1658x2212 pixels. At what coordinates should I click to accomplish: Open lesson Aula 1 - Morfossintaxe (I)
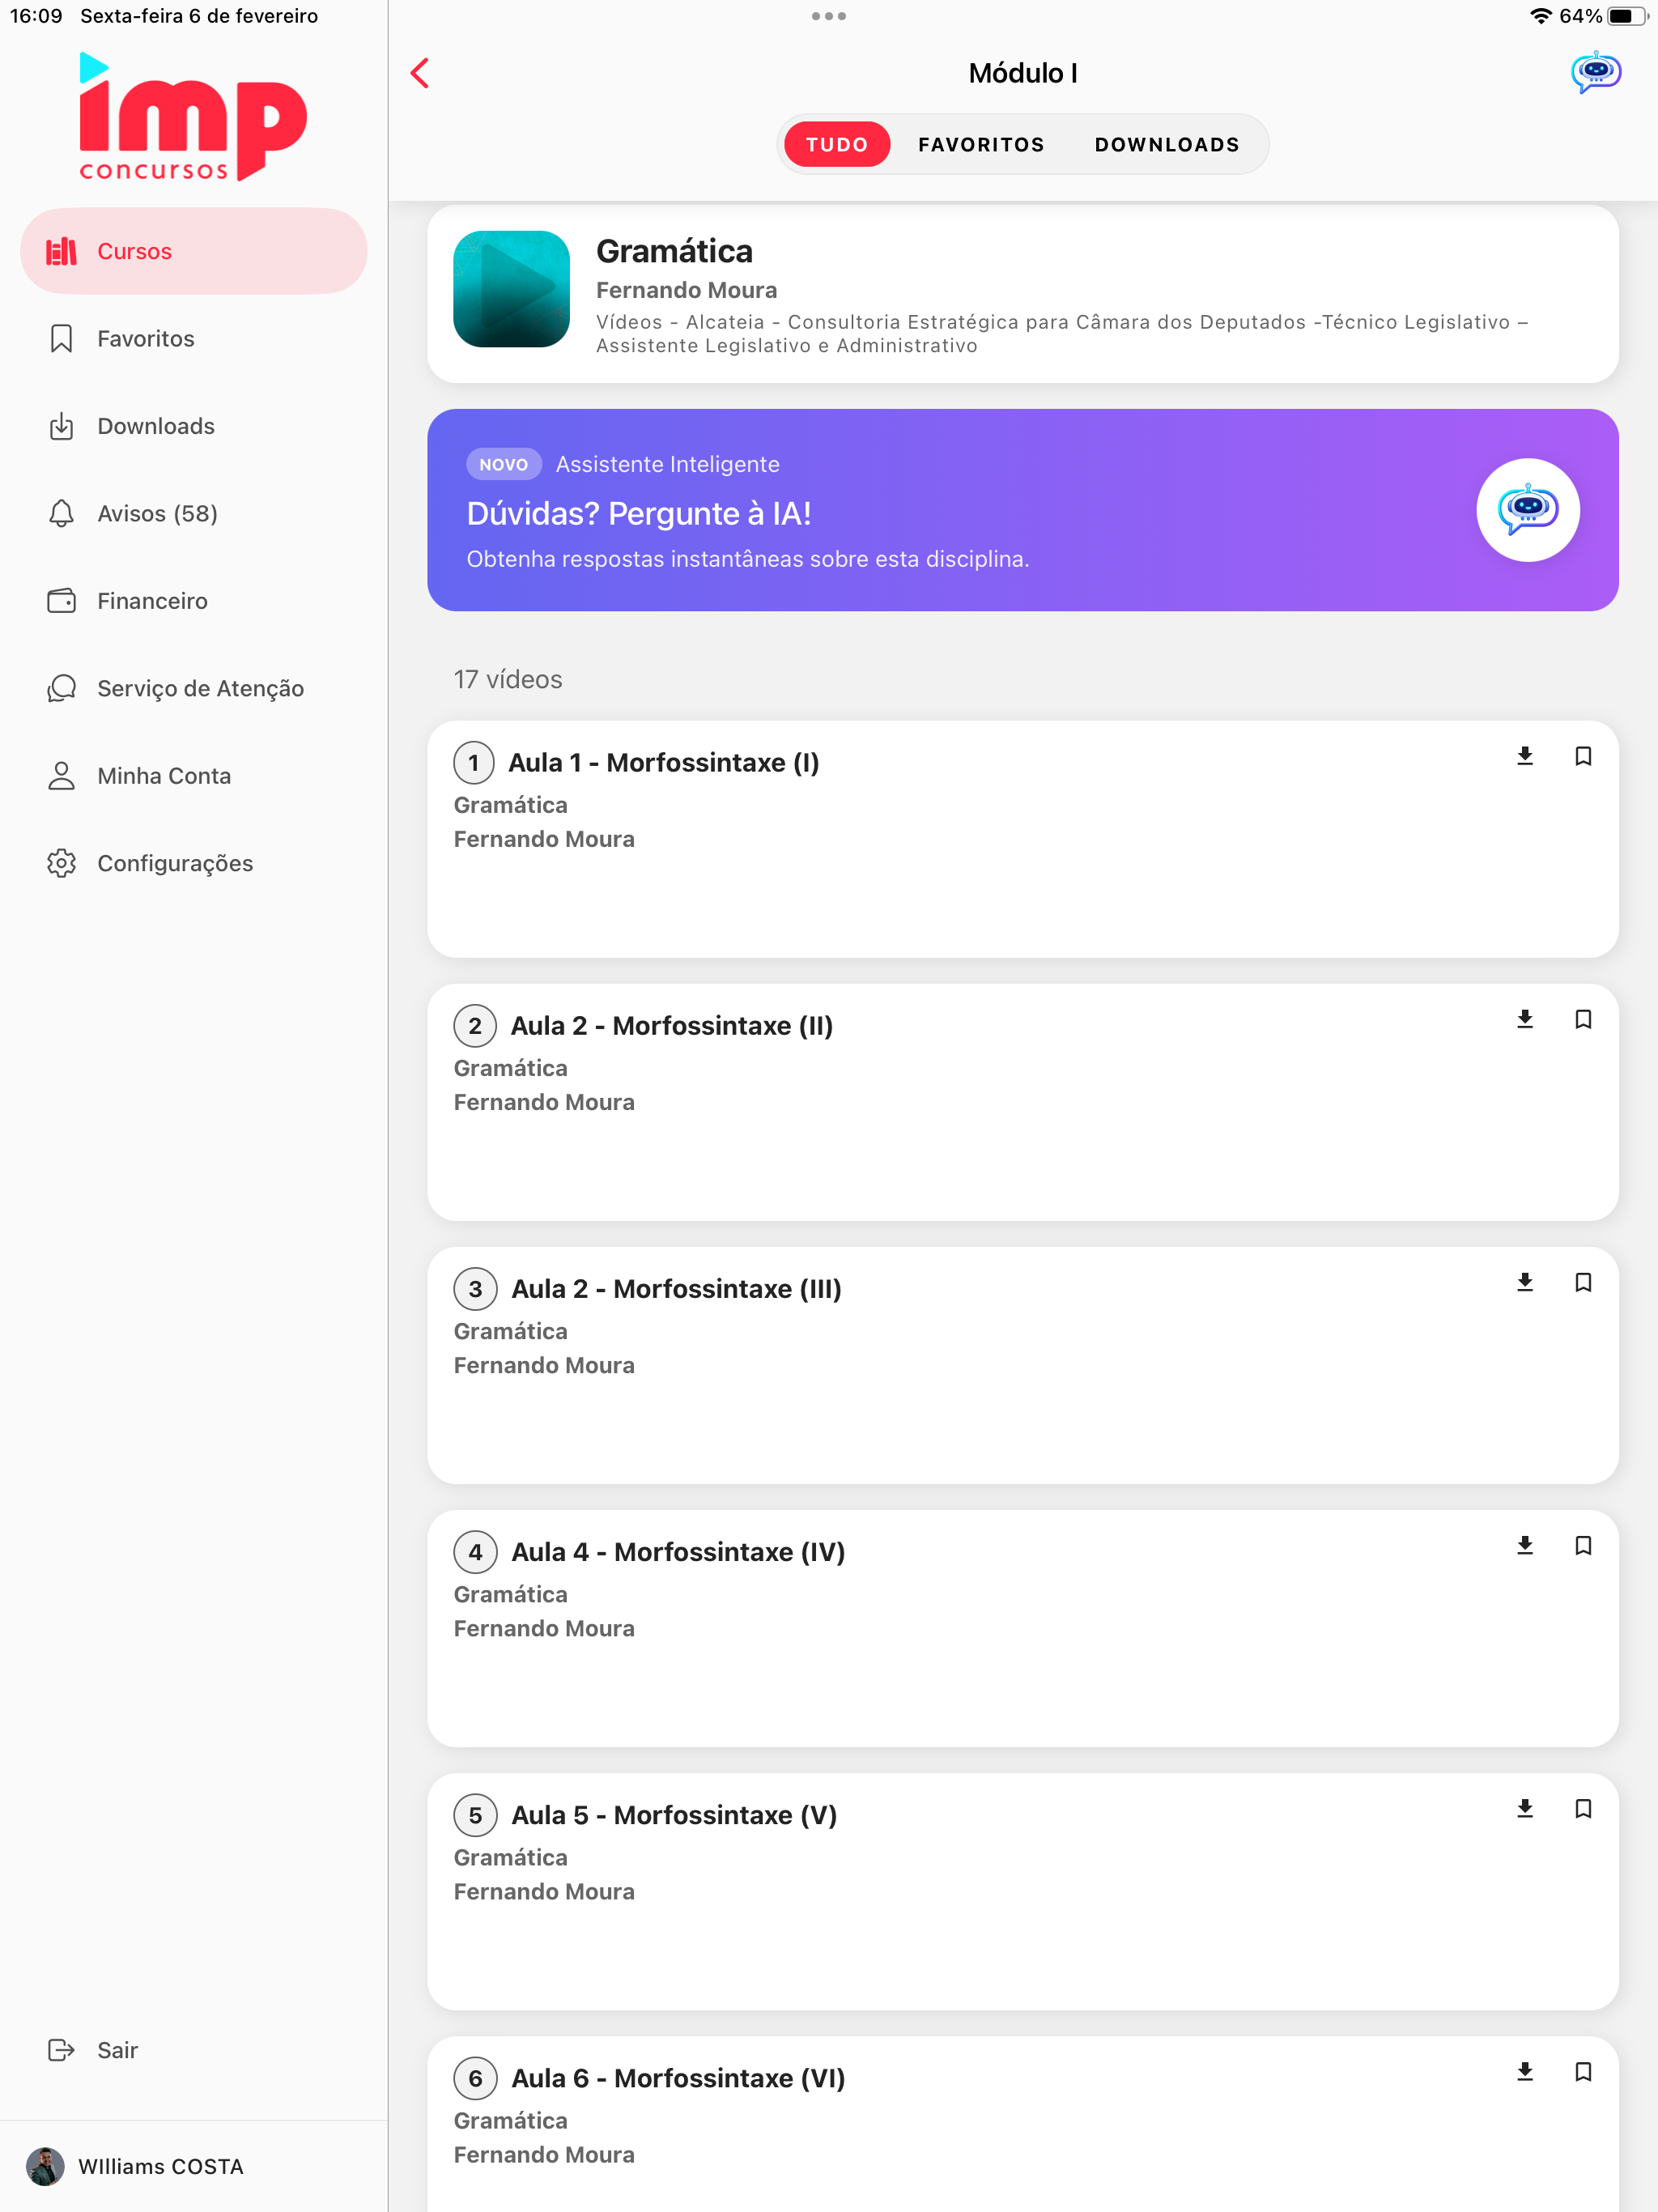click(1022, 839)
